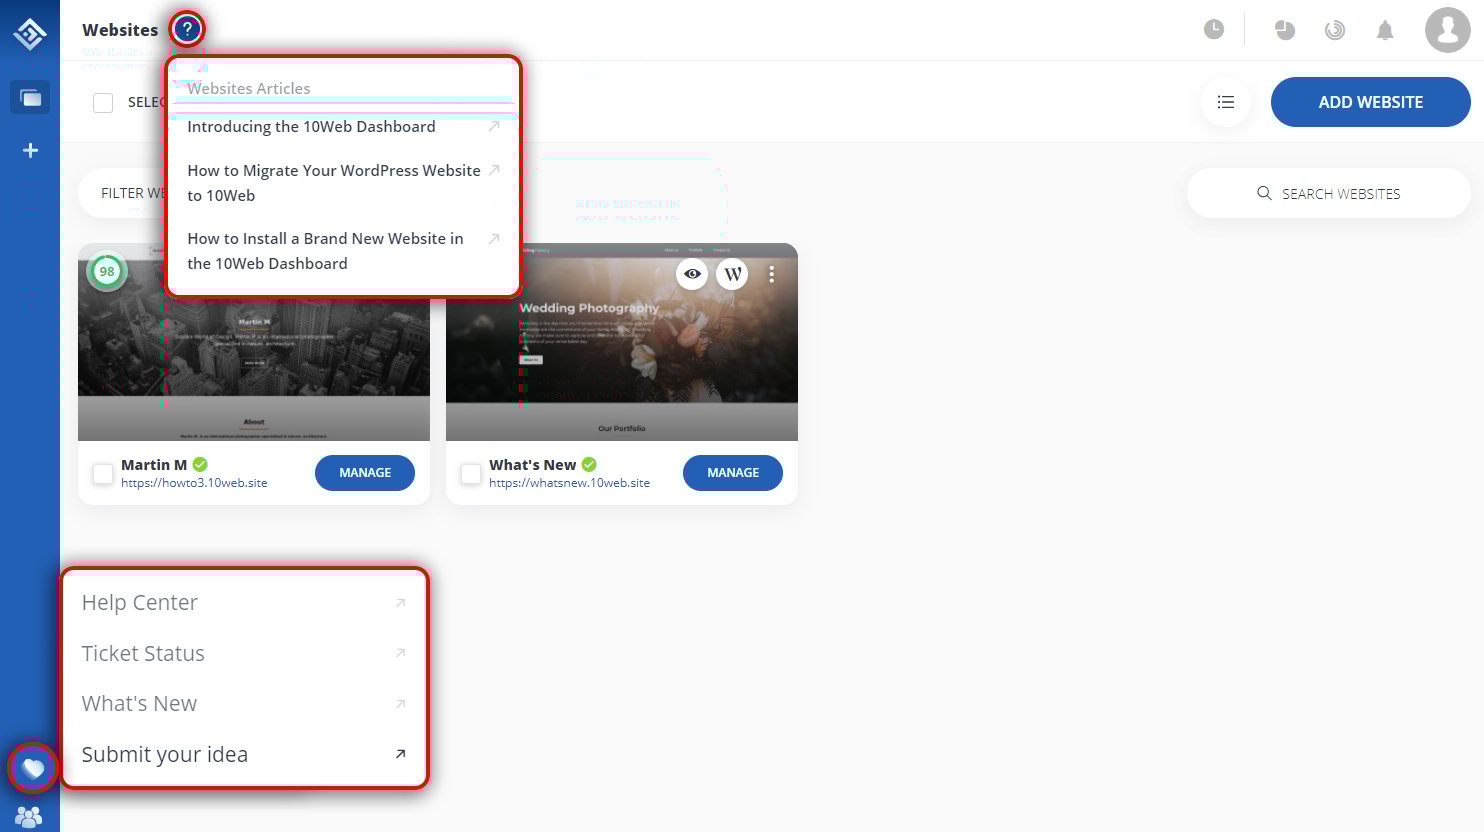Click the clock history icon in the top bar

1214,29
